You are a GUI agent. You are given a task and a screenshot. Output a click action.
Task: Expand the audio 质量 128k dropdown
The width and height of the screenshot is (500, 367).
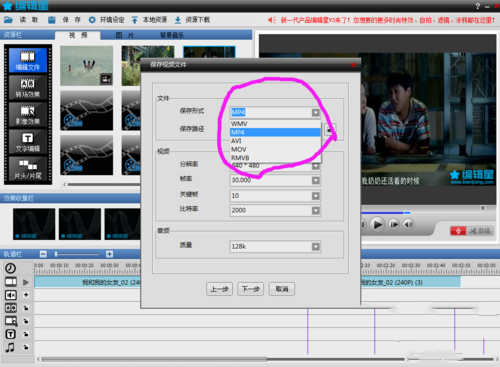[315, 247]
